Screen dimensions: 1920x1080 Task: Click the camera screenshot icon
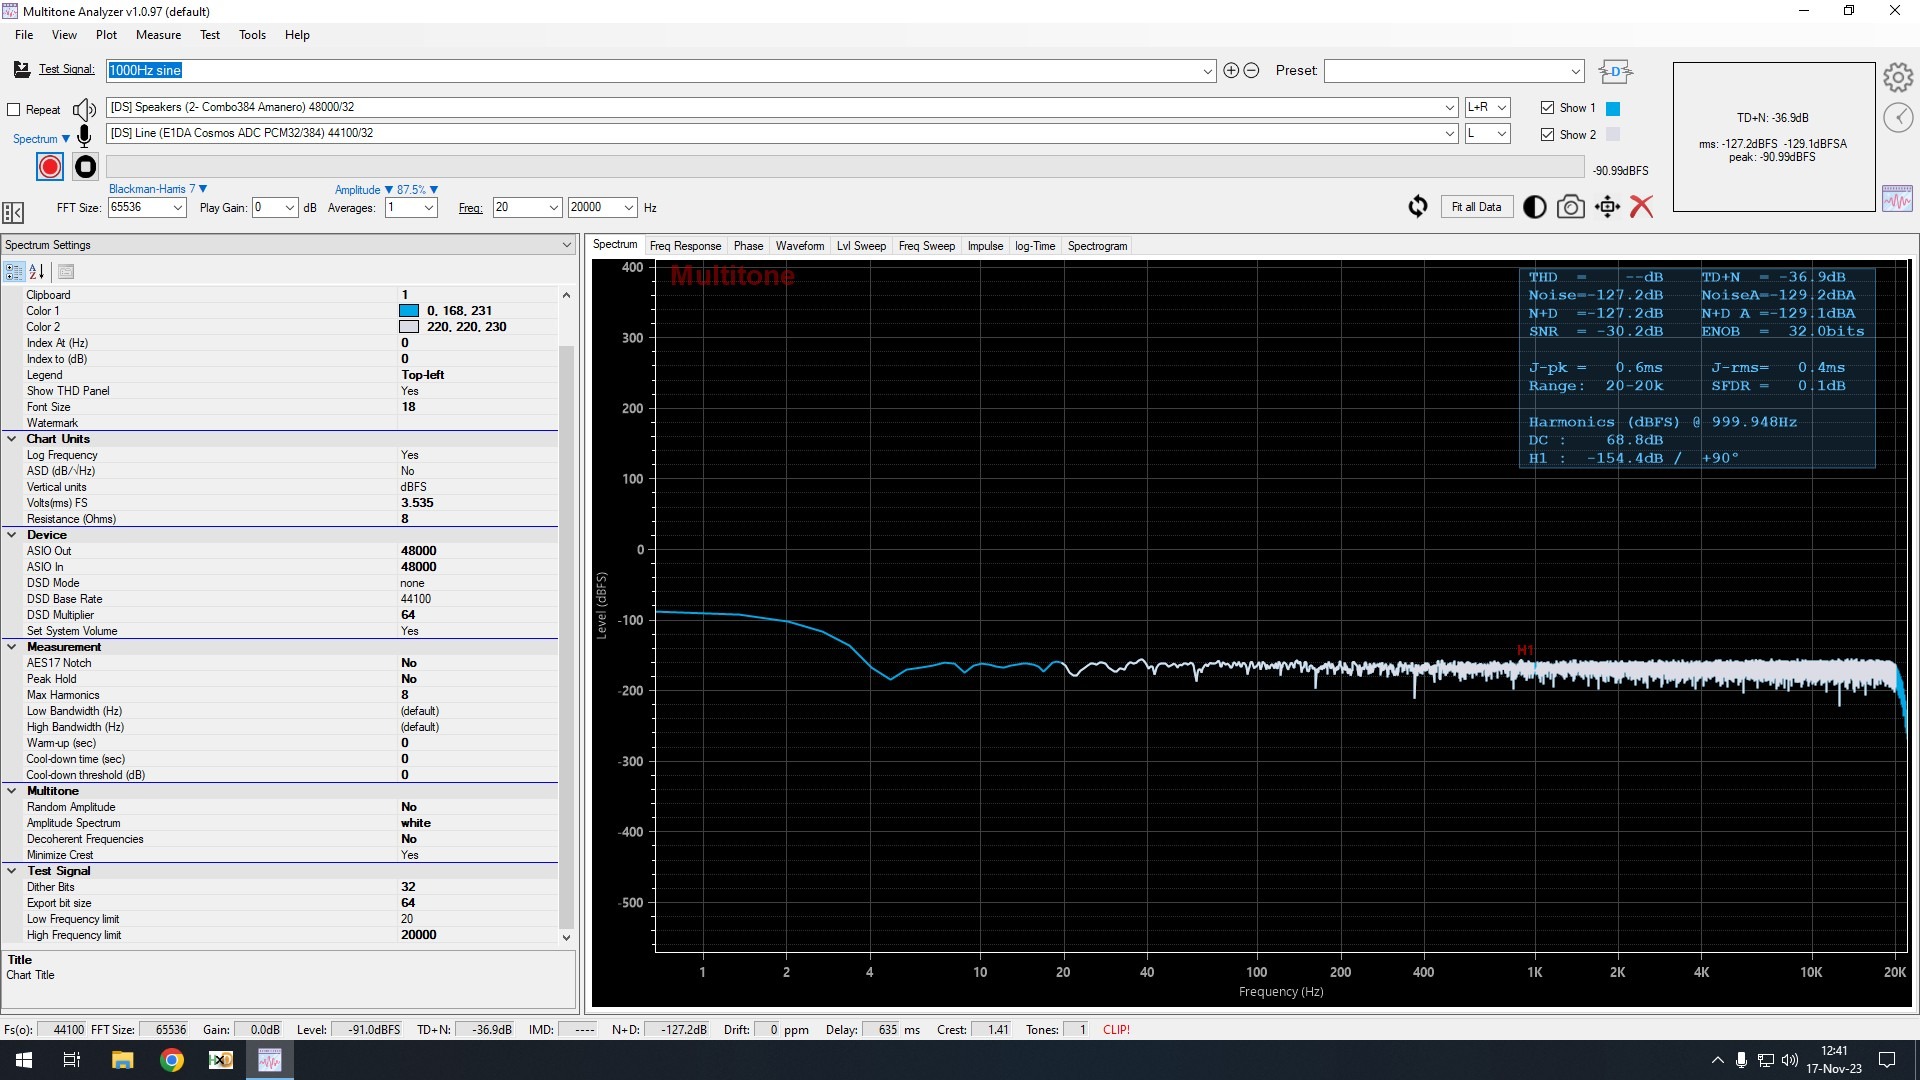point(1571,207)
